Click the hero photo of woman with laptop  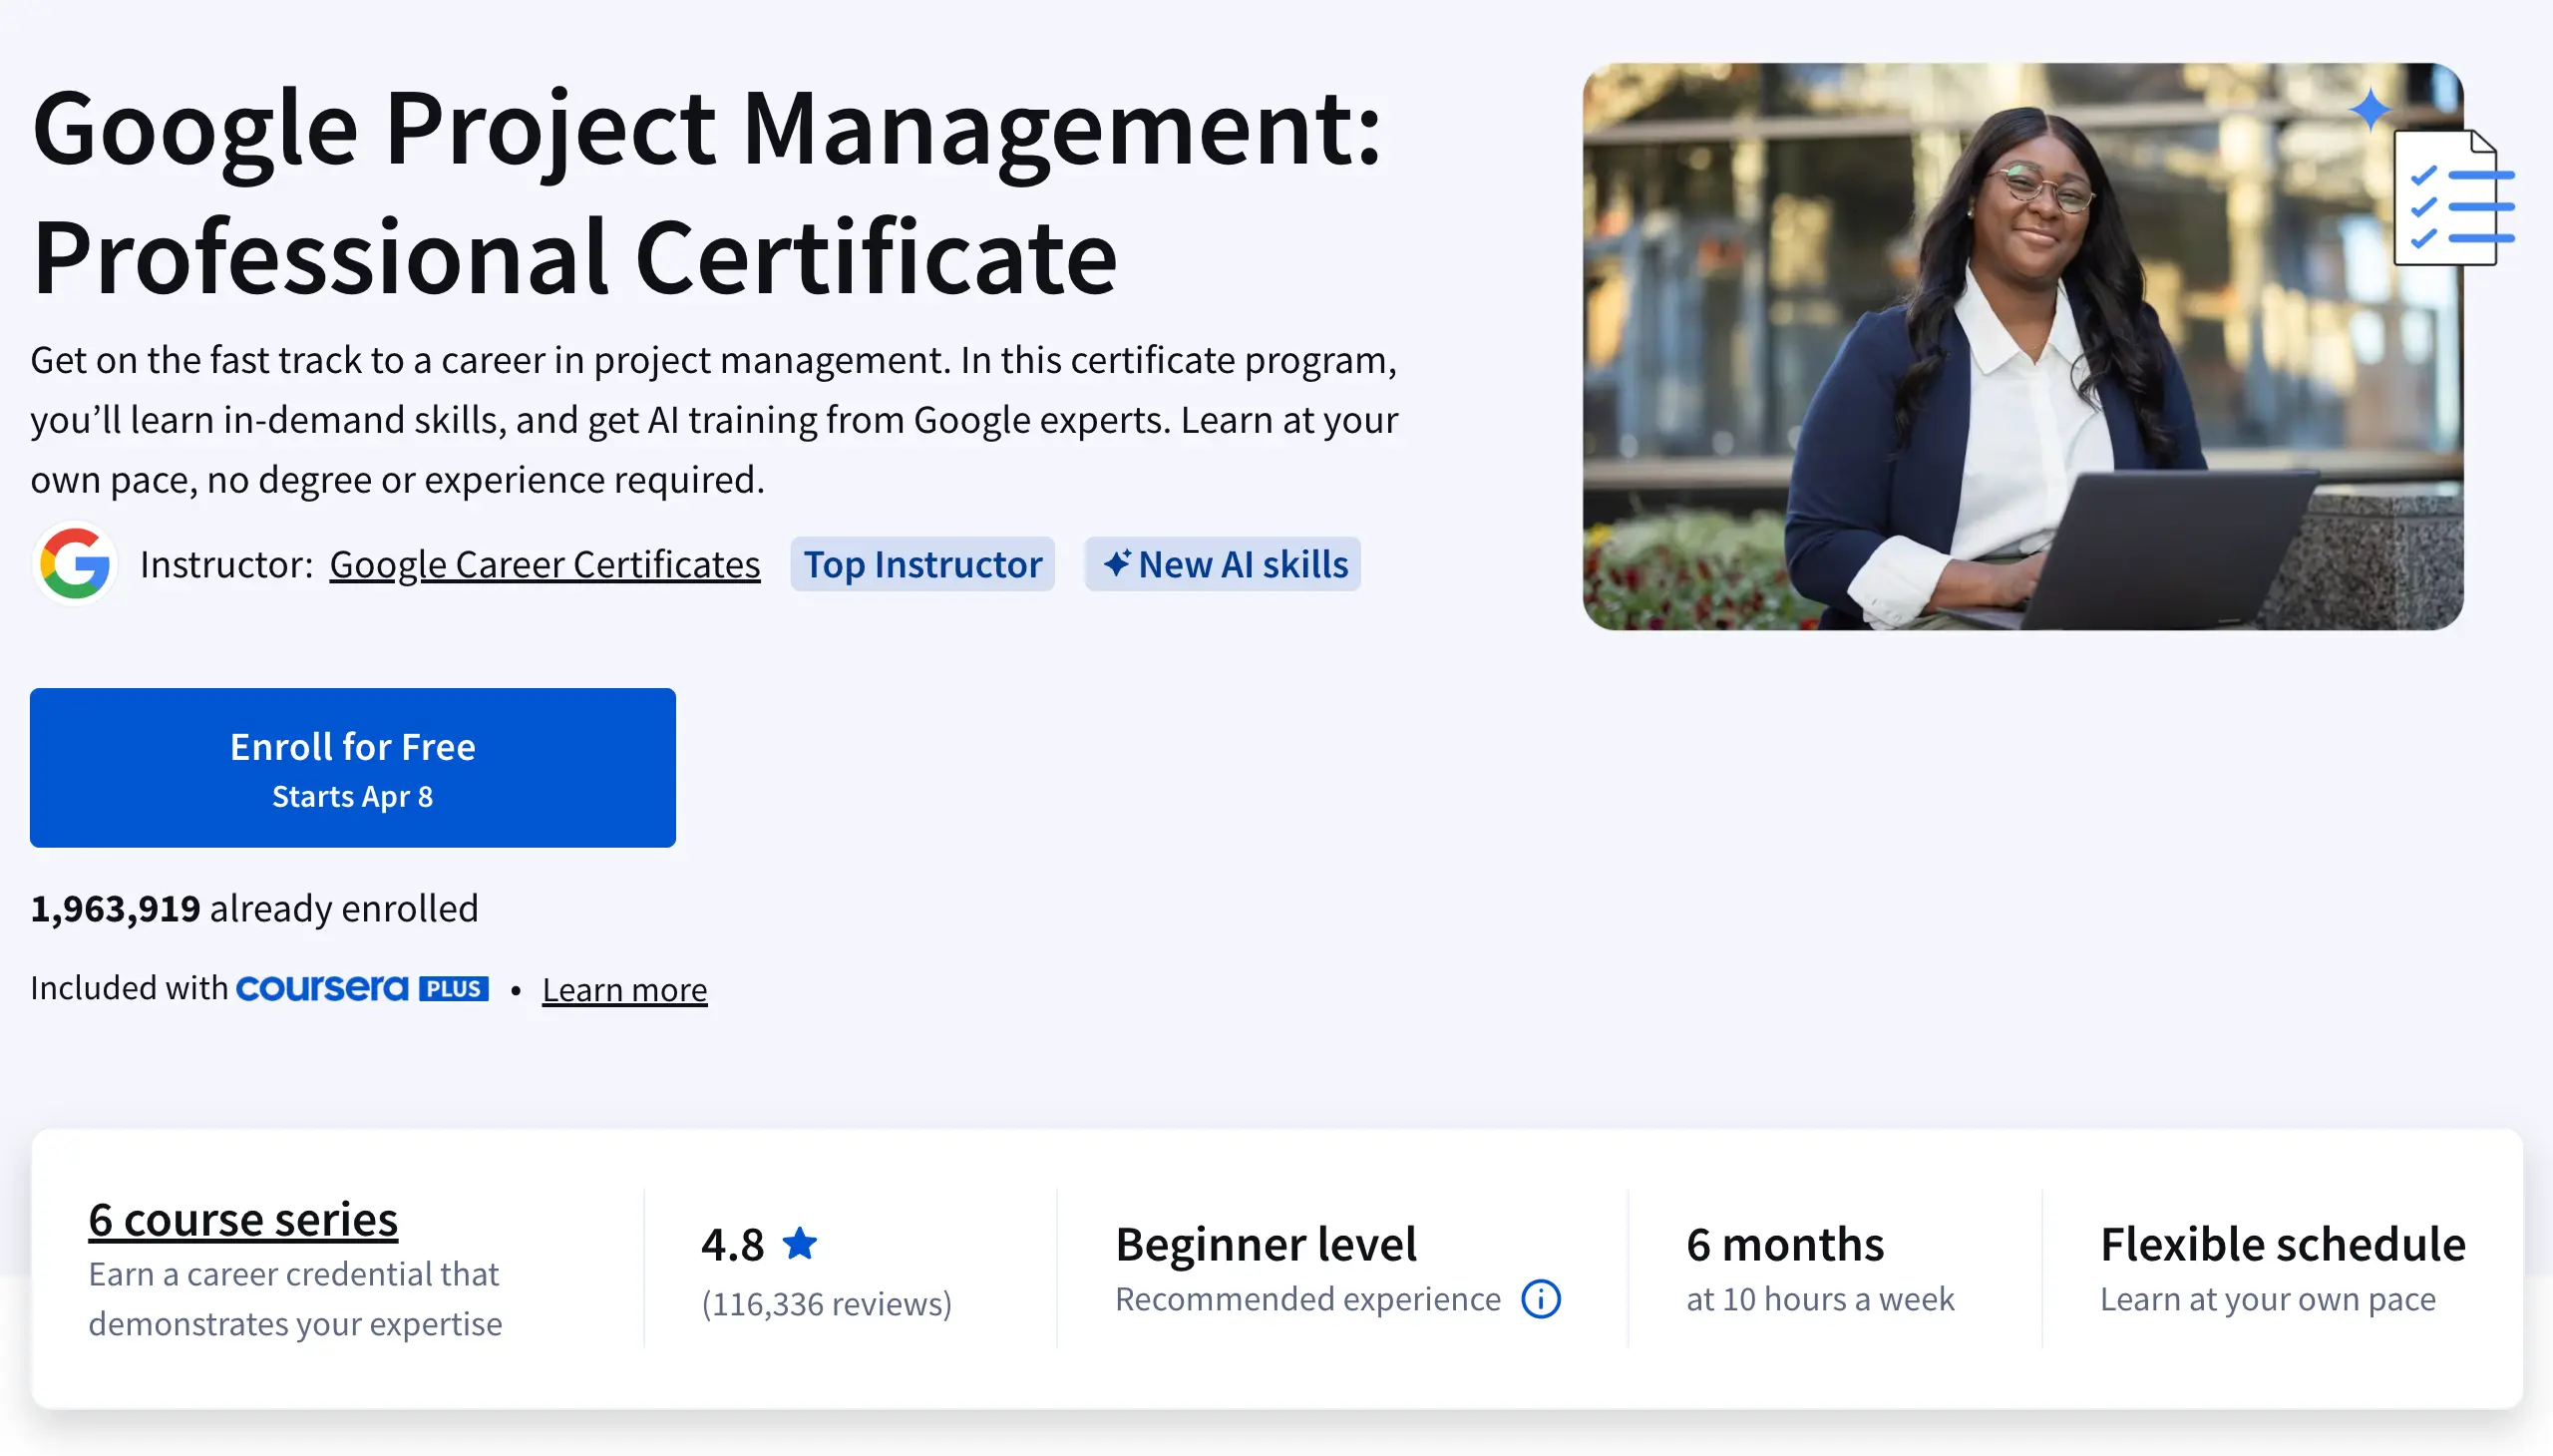[x=2000, y=380]
